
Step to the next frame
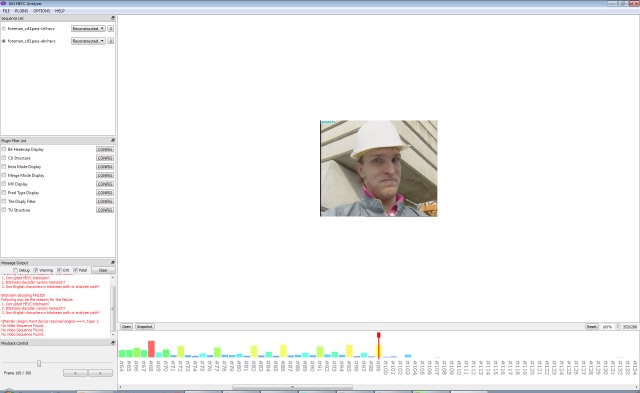point(100,373)
